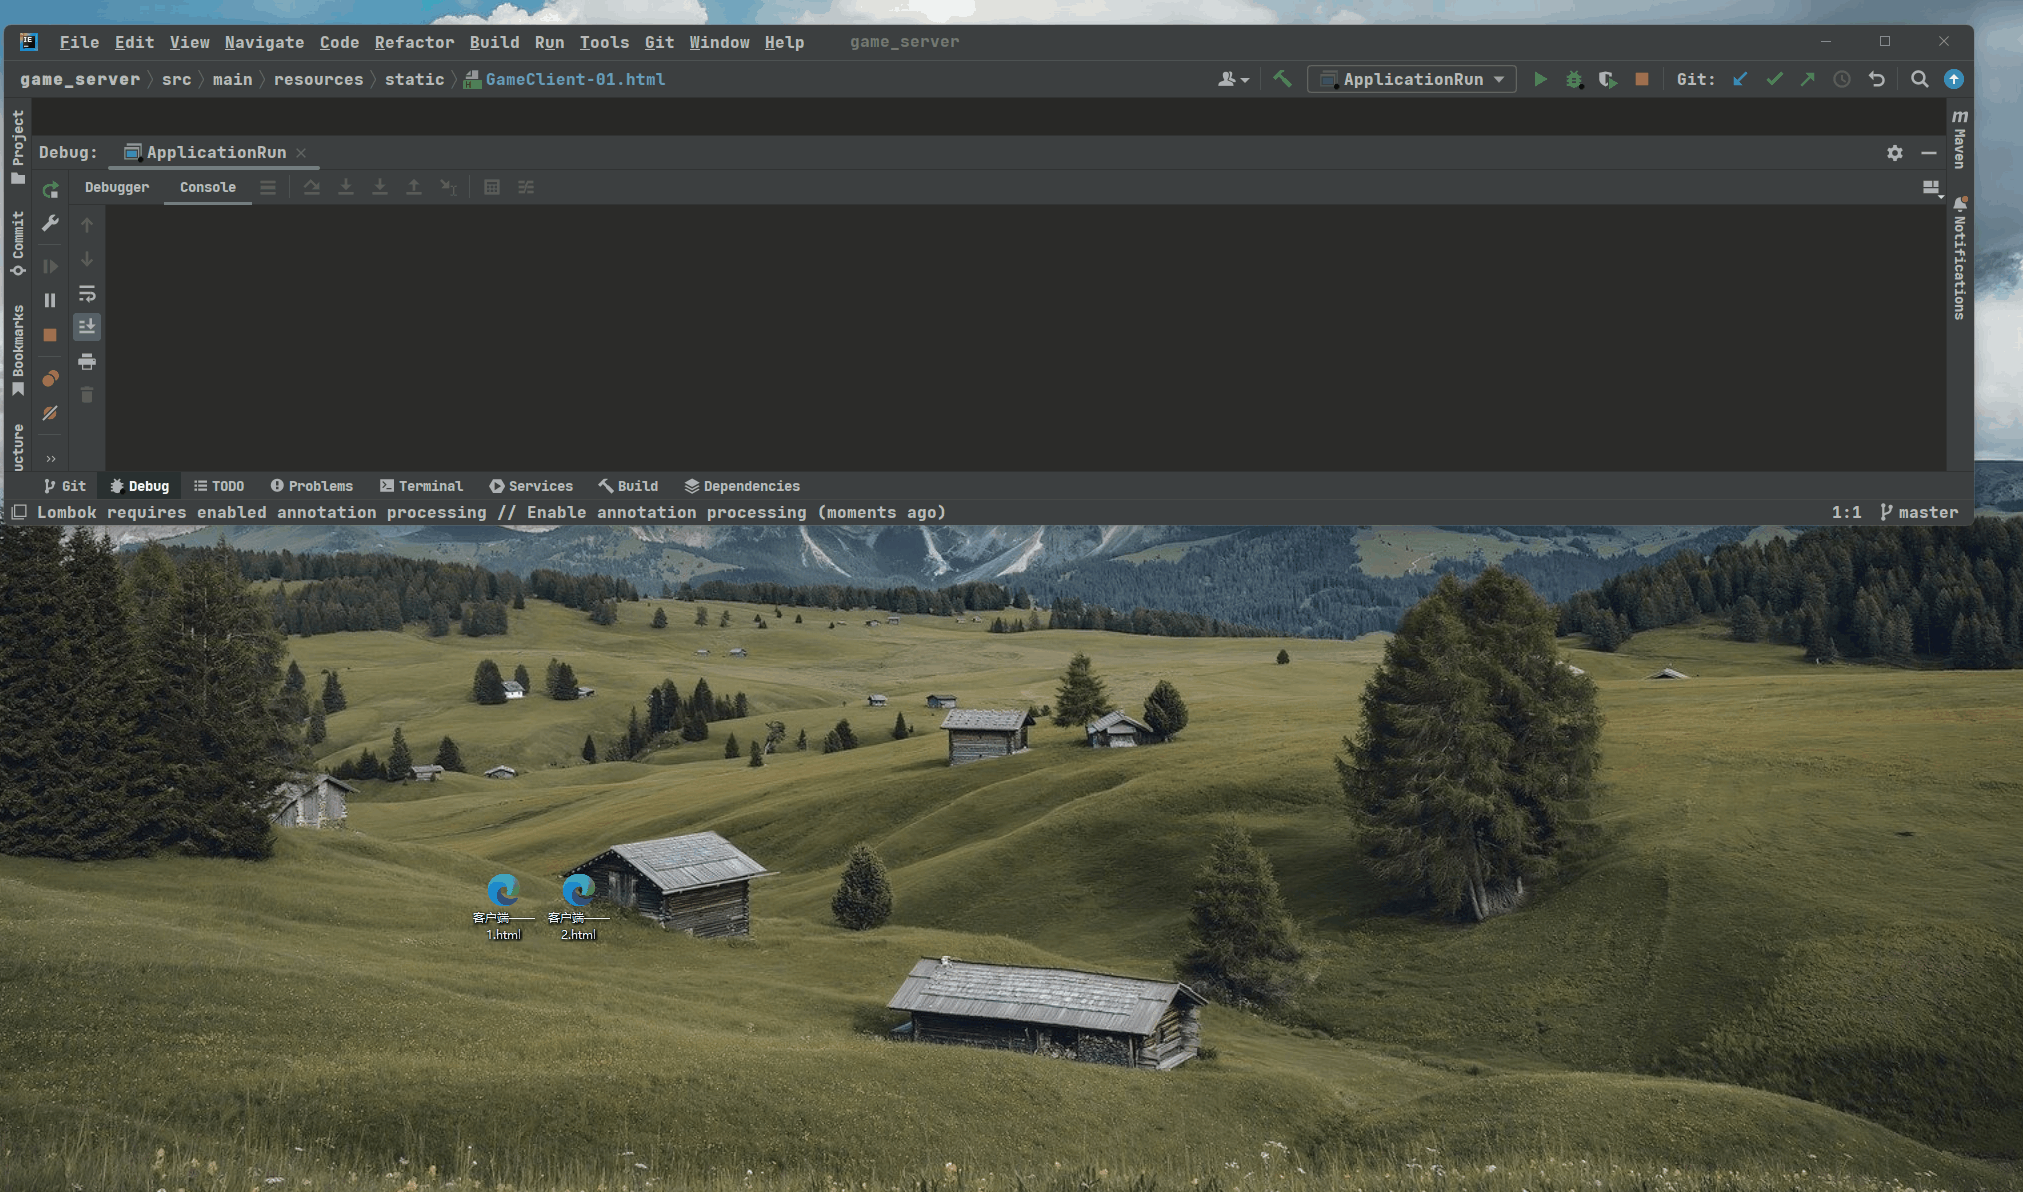
Task: Print the console output with the printer icon
Action: tap(87, 361)
